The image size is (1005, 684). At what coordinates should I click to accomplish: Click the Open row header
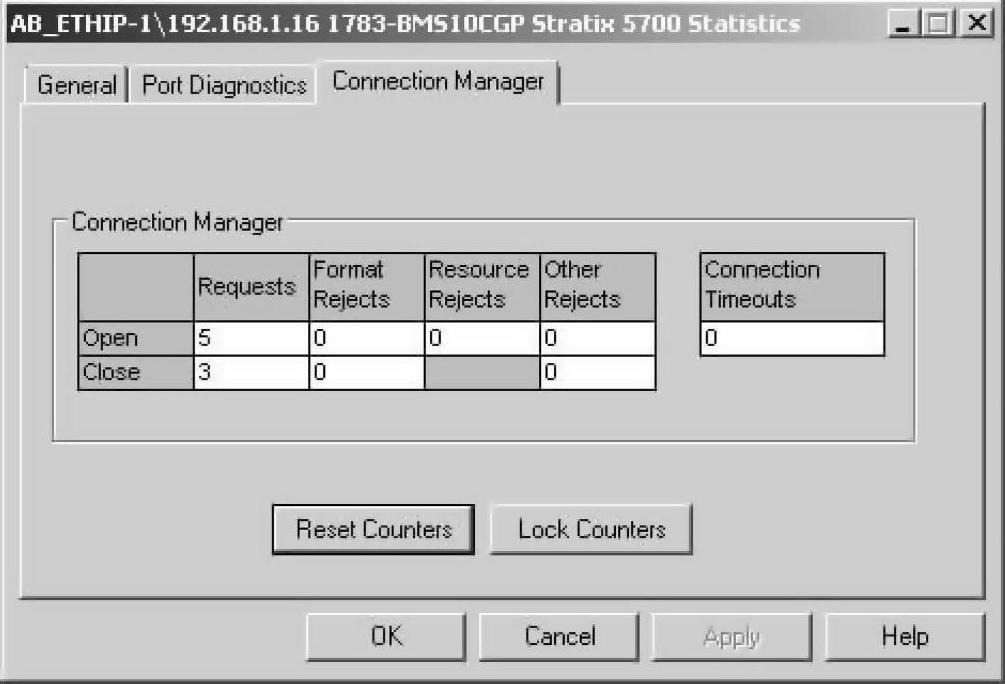pyautogui.click(x=136, y=338)
